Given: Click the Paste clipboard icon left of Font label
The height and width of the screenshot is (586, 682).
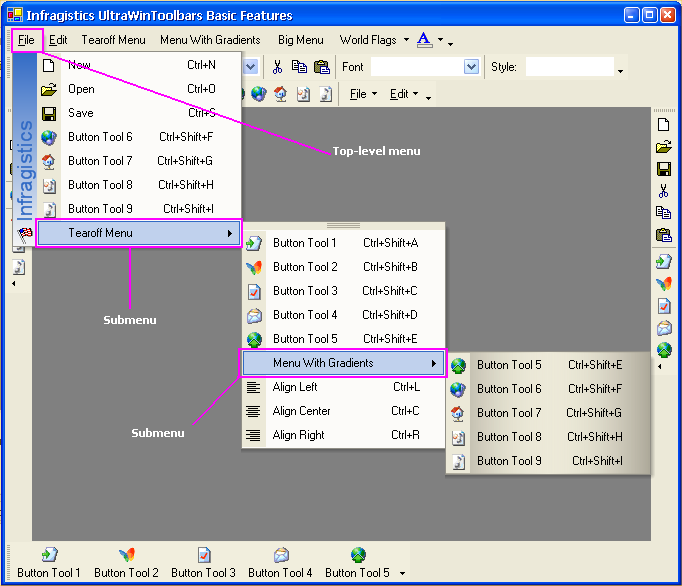Looking at the screenshot, I should coord(321,67).
